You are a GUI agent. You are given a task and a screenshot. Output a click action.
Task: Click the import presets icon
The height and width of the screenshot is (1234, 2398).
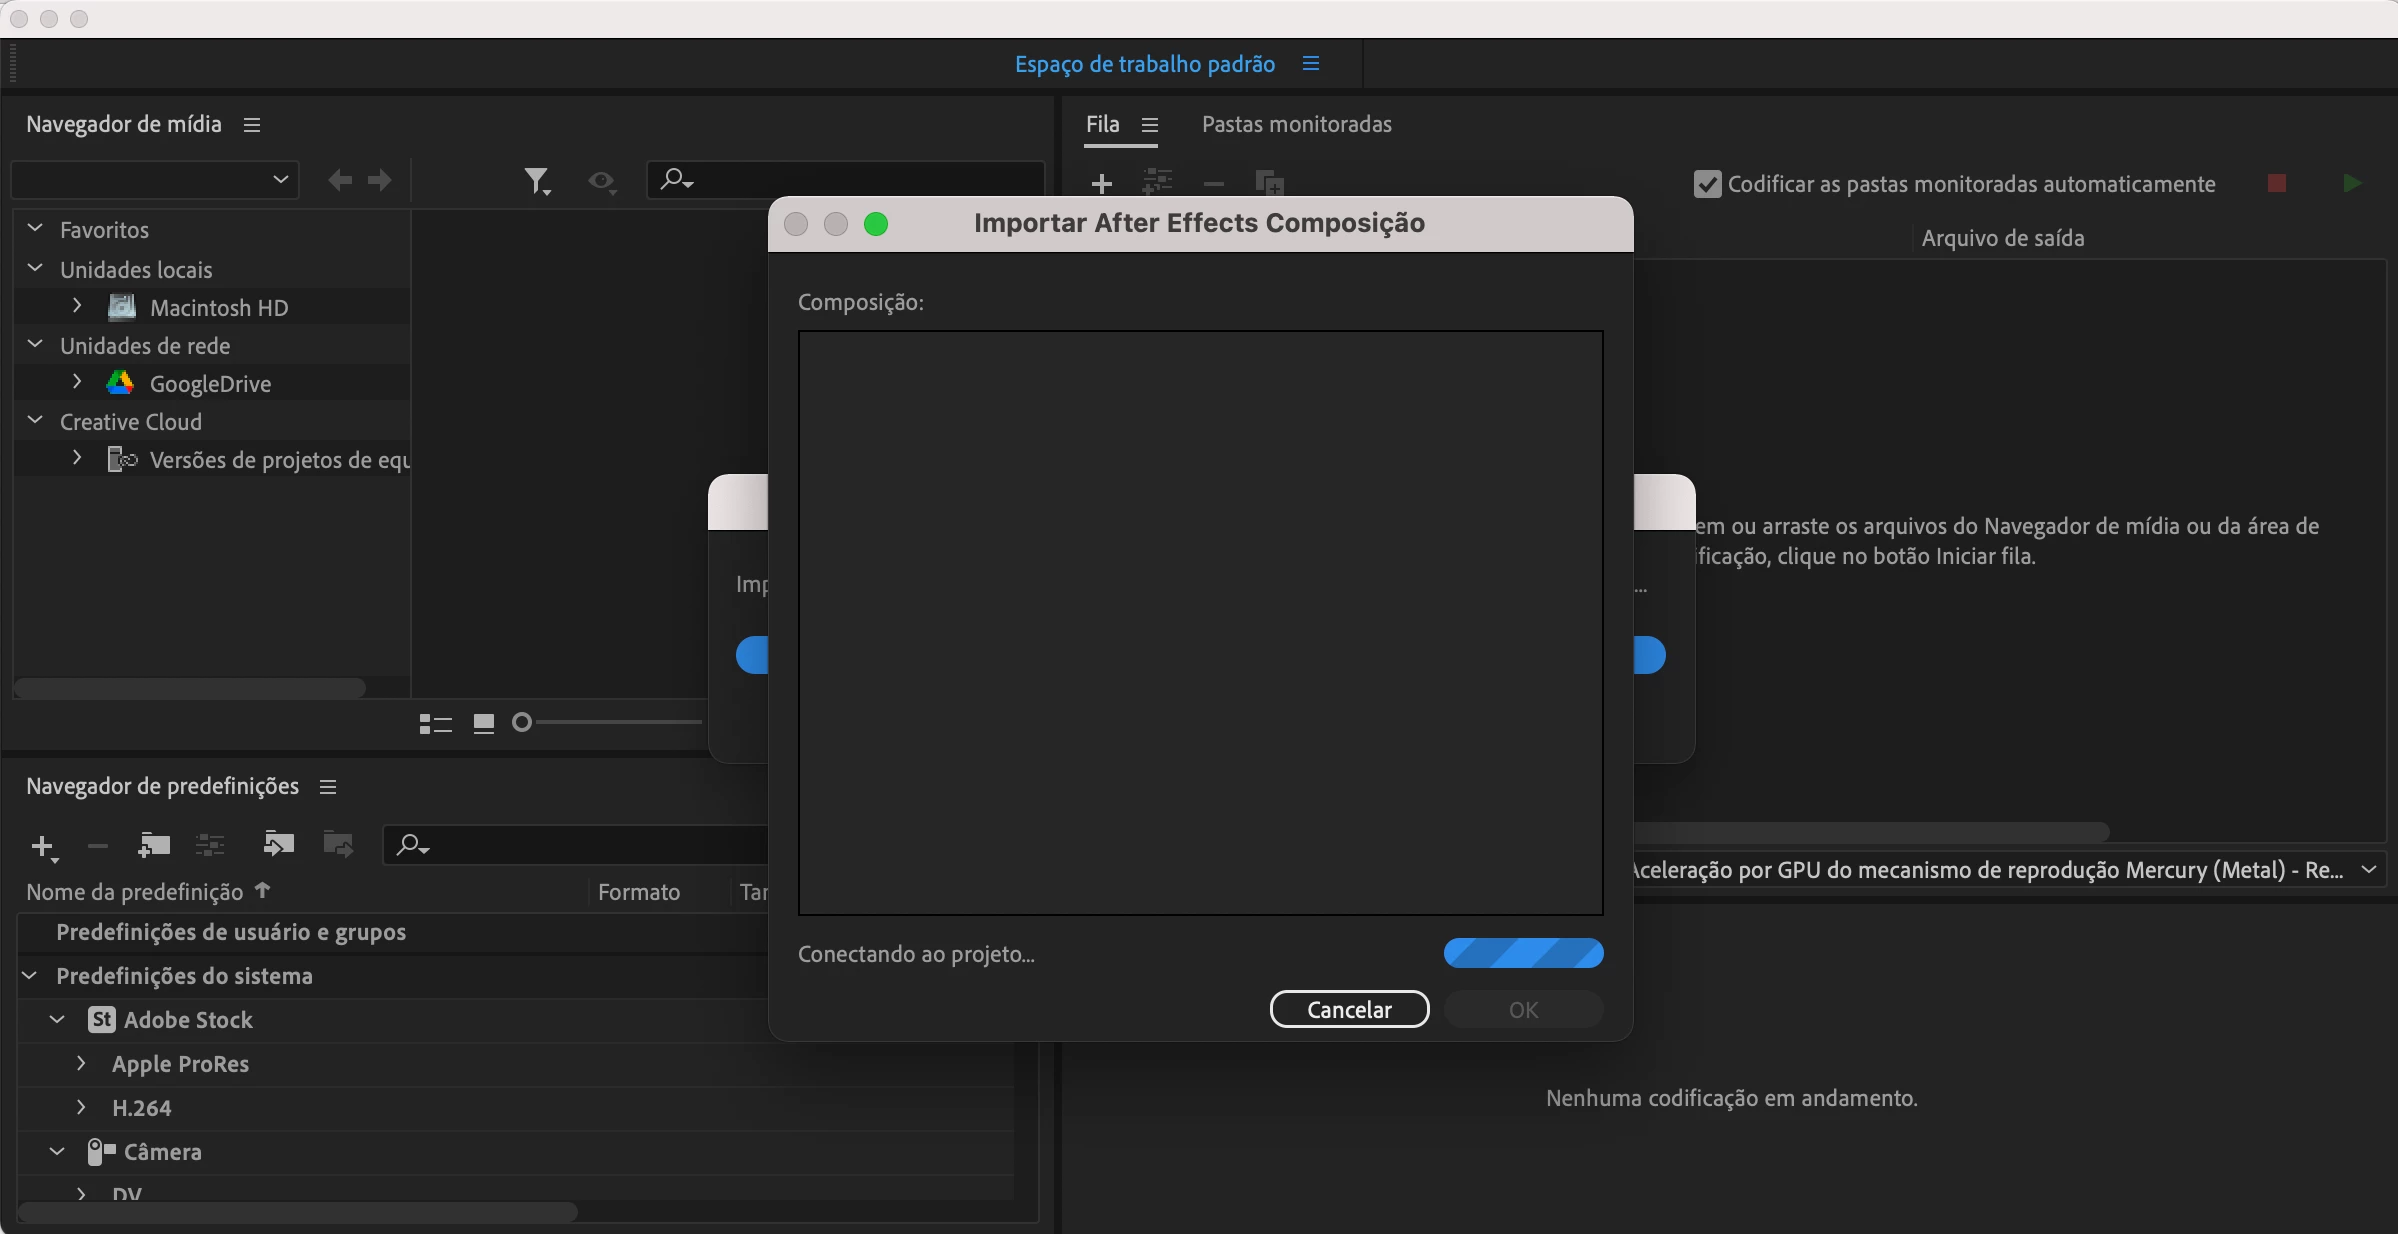[278, 845]
